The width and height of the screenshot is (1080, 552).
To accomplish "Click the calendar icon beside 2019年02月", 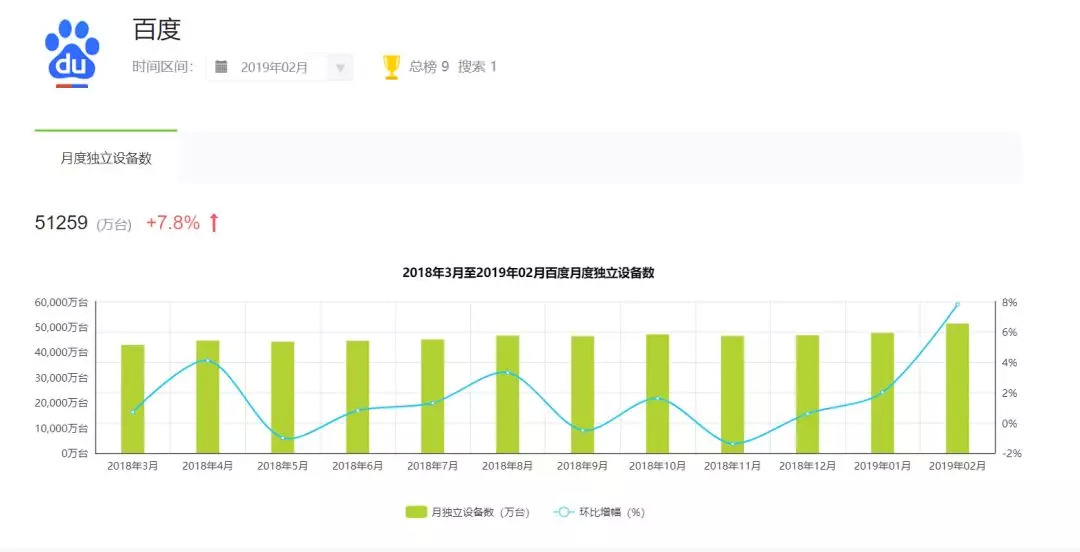I will coord(221,67).
